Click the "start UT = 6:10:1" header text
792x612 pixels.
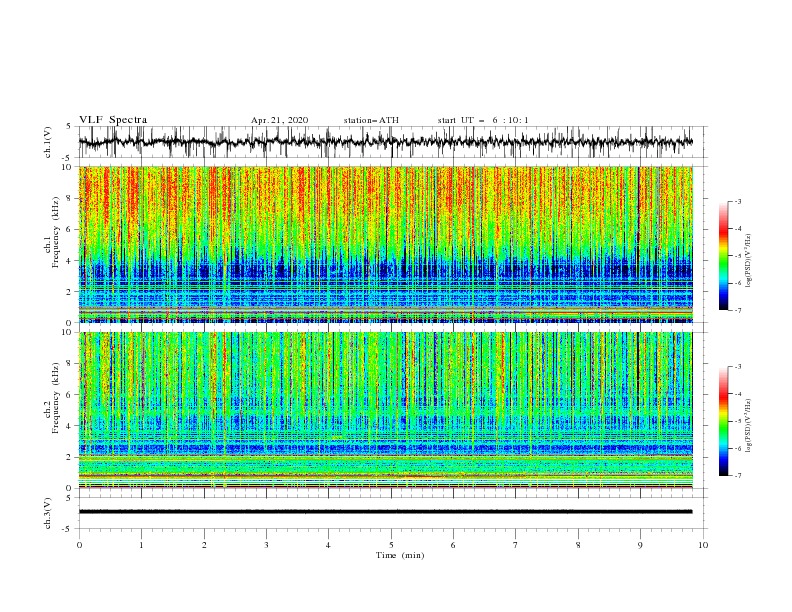(x=483, y=120)
